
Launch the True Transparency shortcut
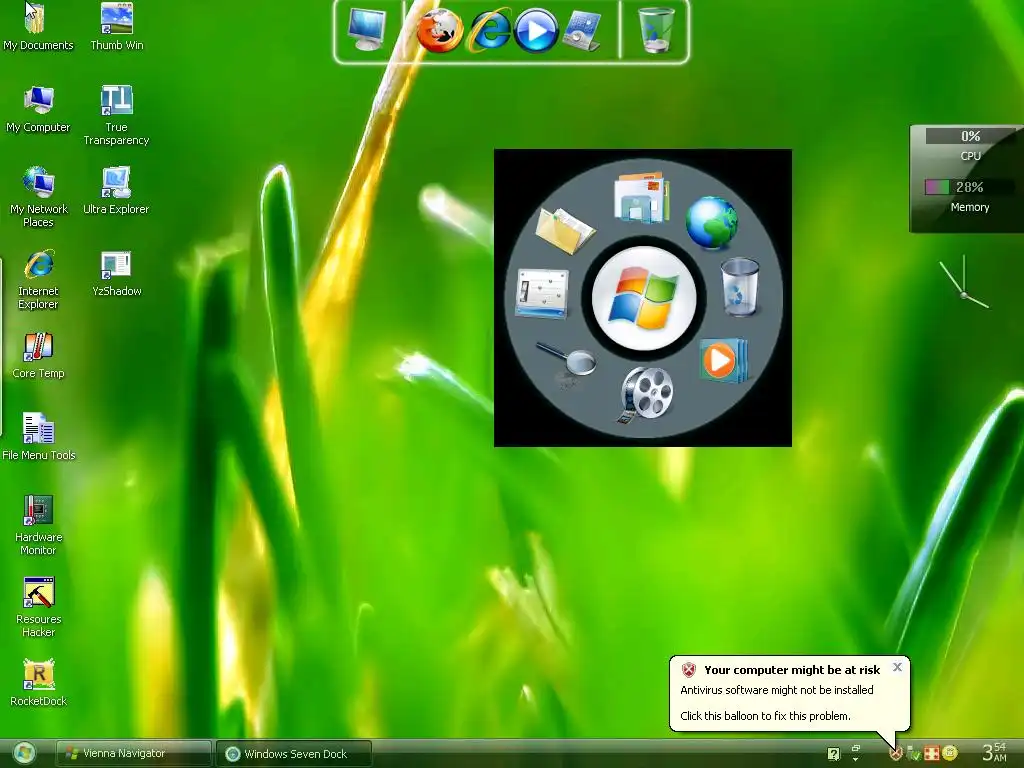click(116, 116)
